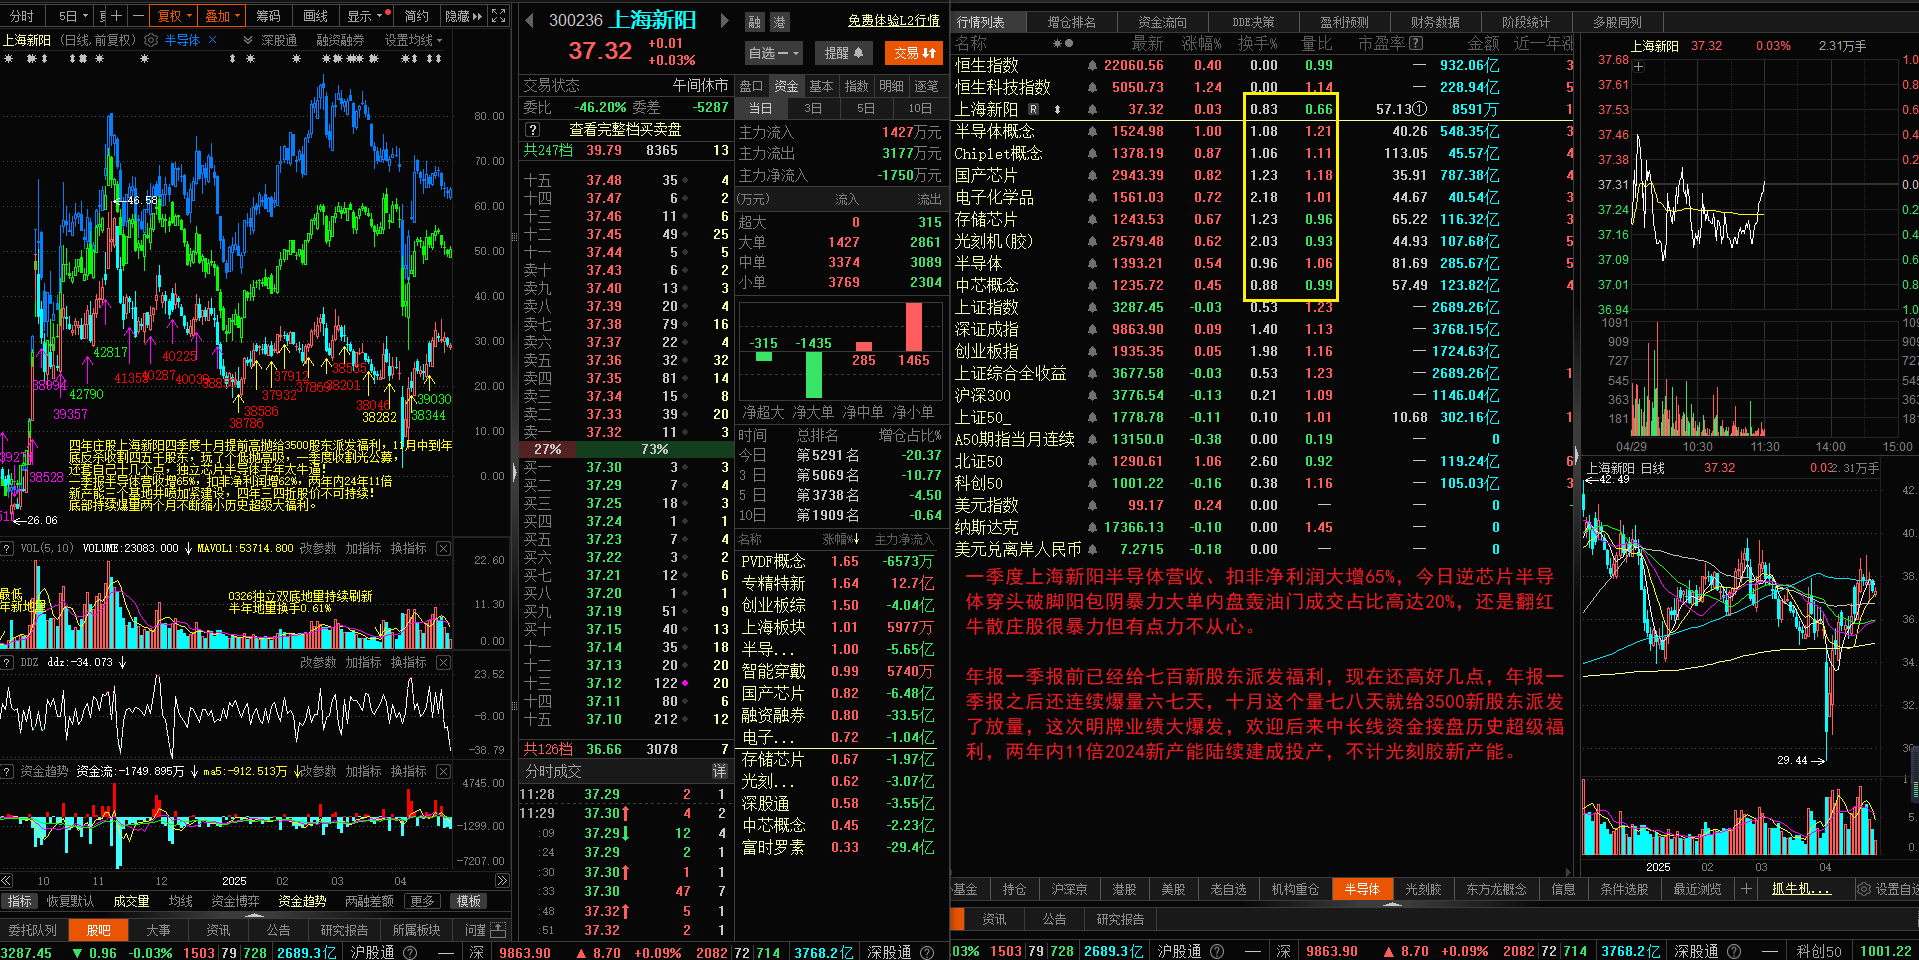Click the 提醒 alert button
1919x960 pixels.
pos(843,53)
